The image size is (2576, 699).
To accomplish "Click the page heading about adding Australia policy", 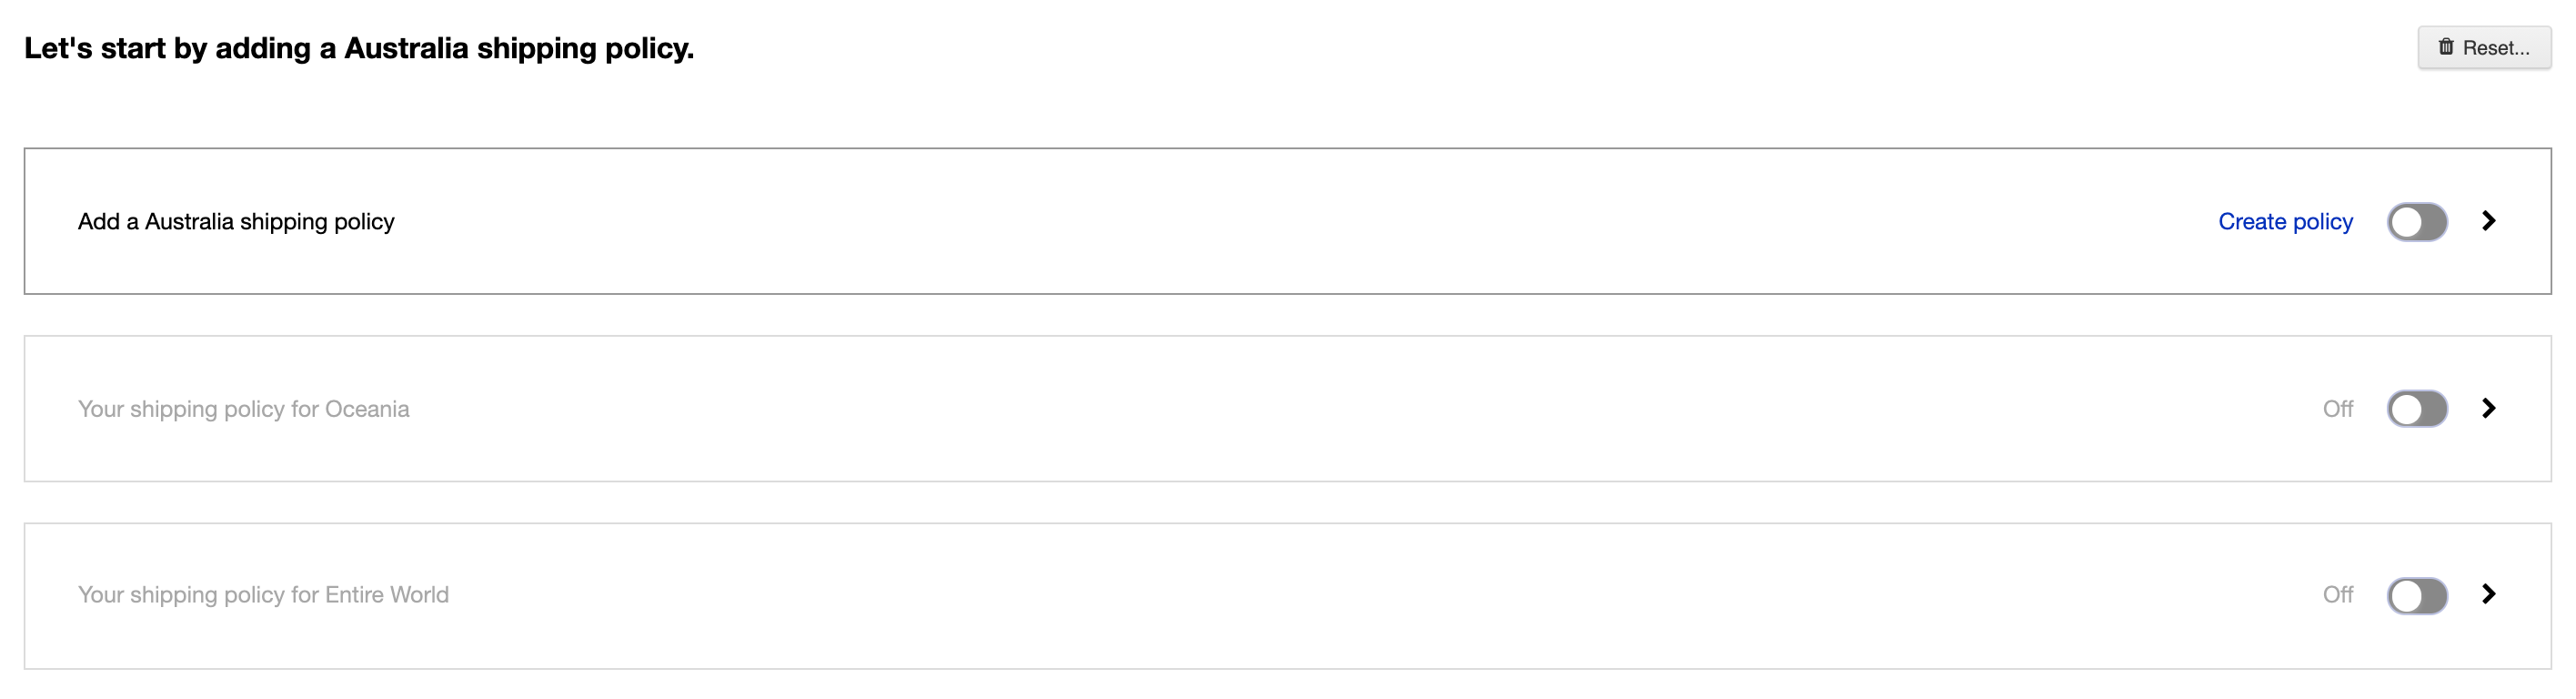I will tap(359, 48).
